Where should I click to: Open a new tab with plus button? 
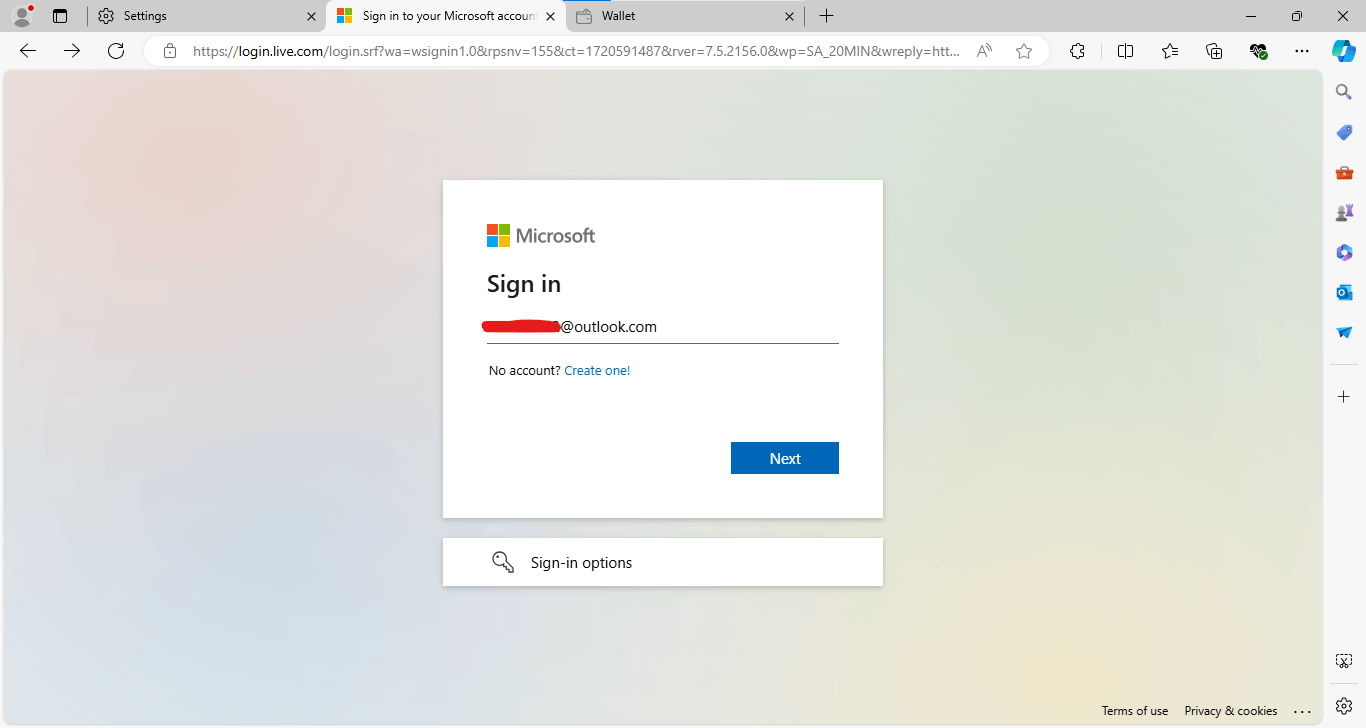[826, 16]
